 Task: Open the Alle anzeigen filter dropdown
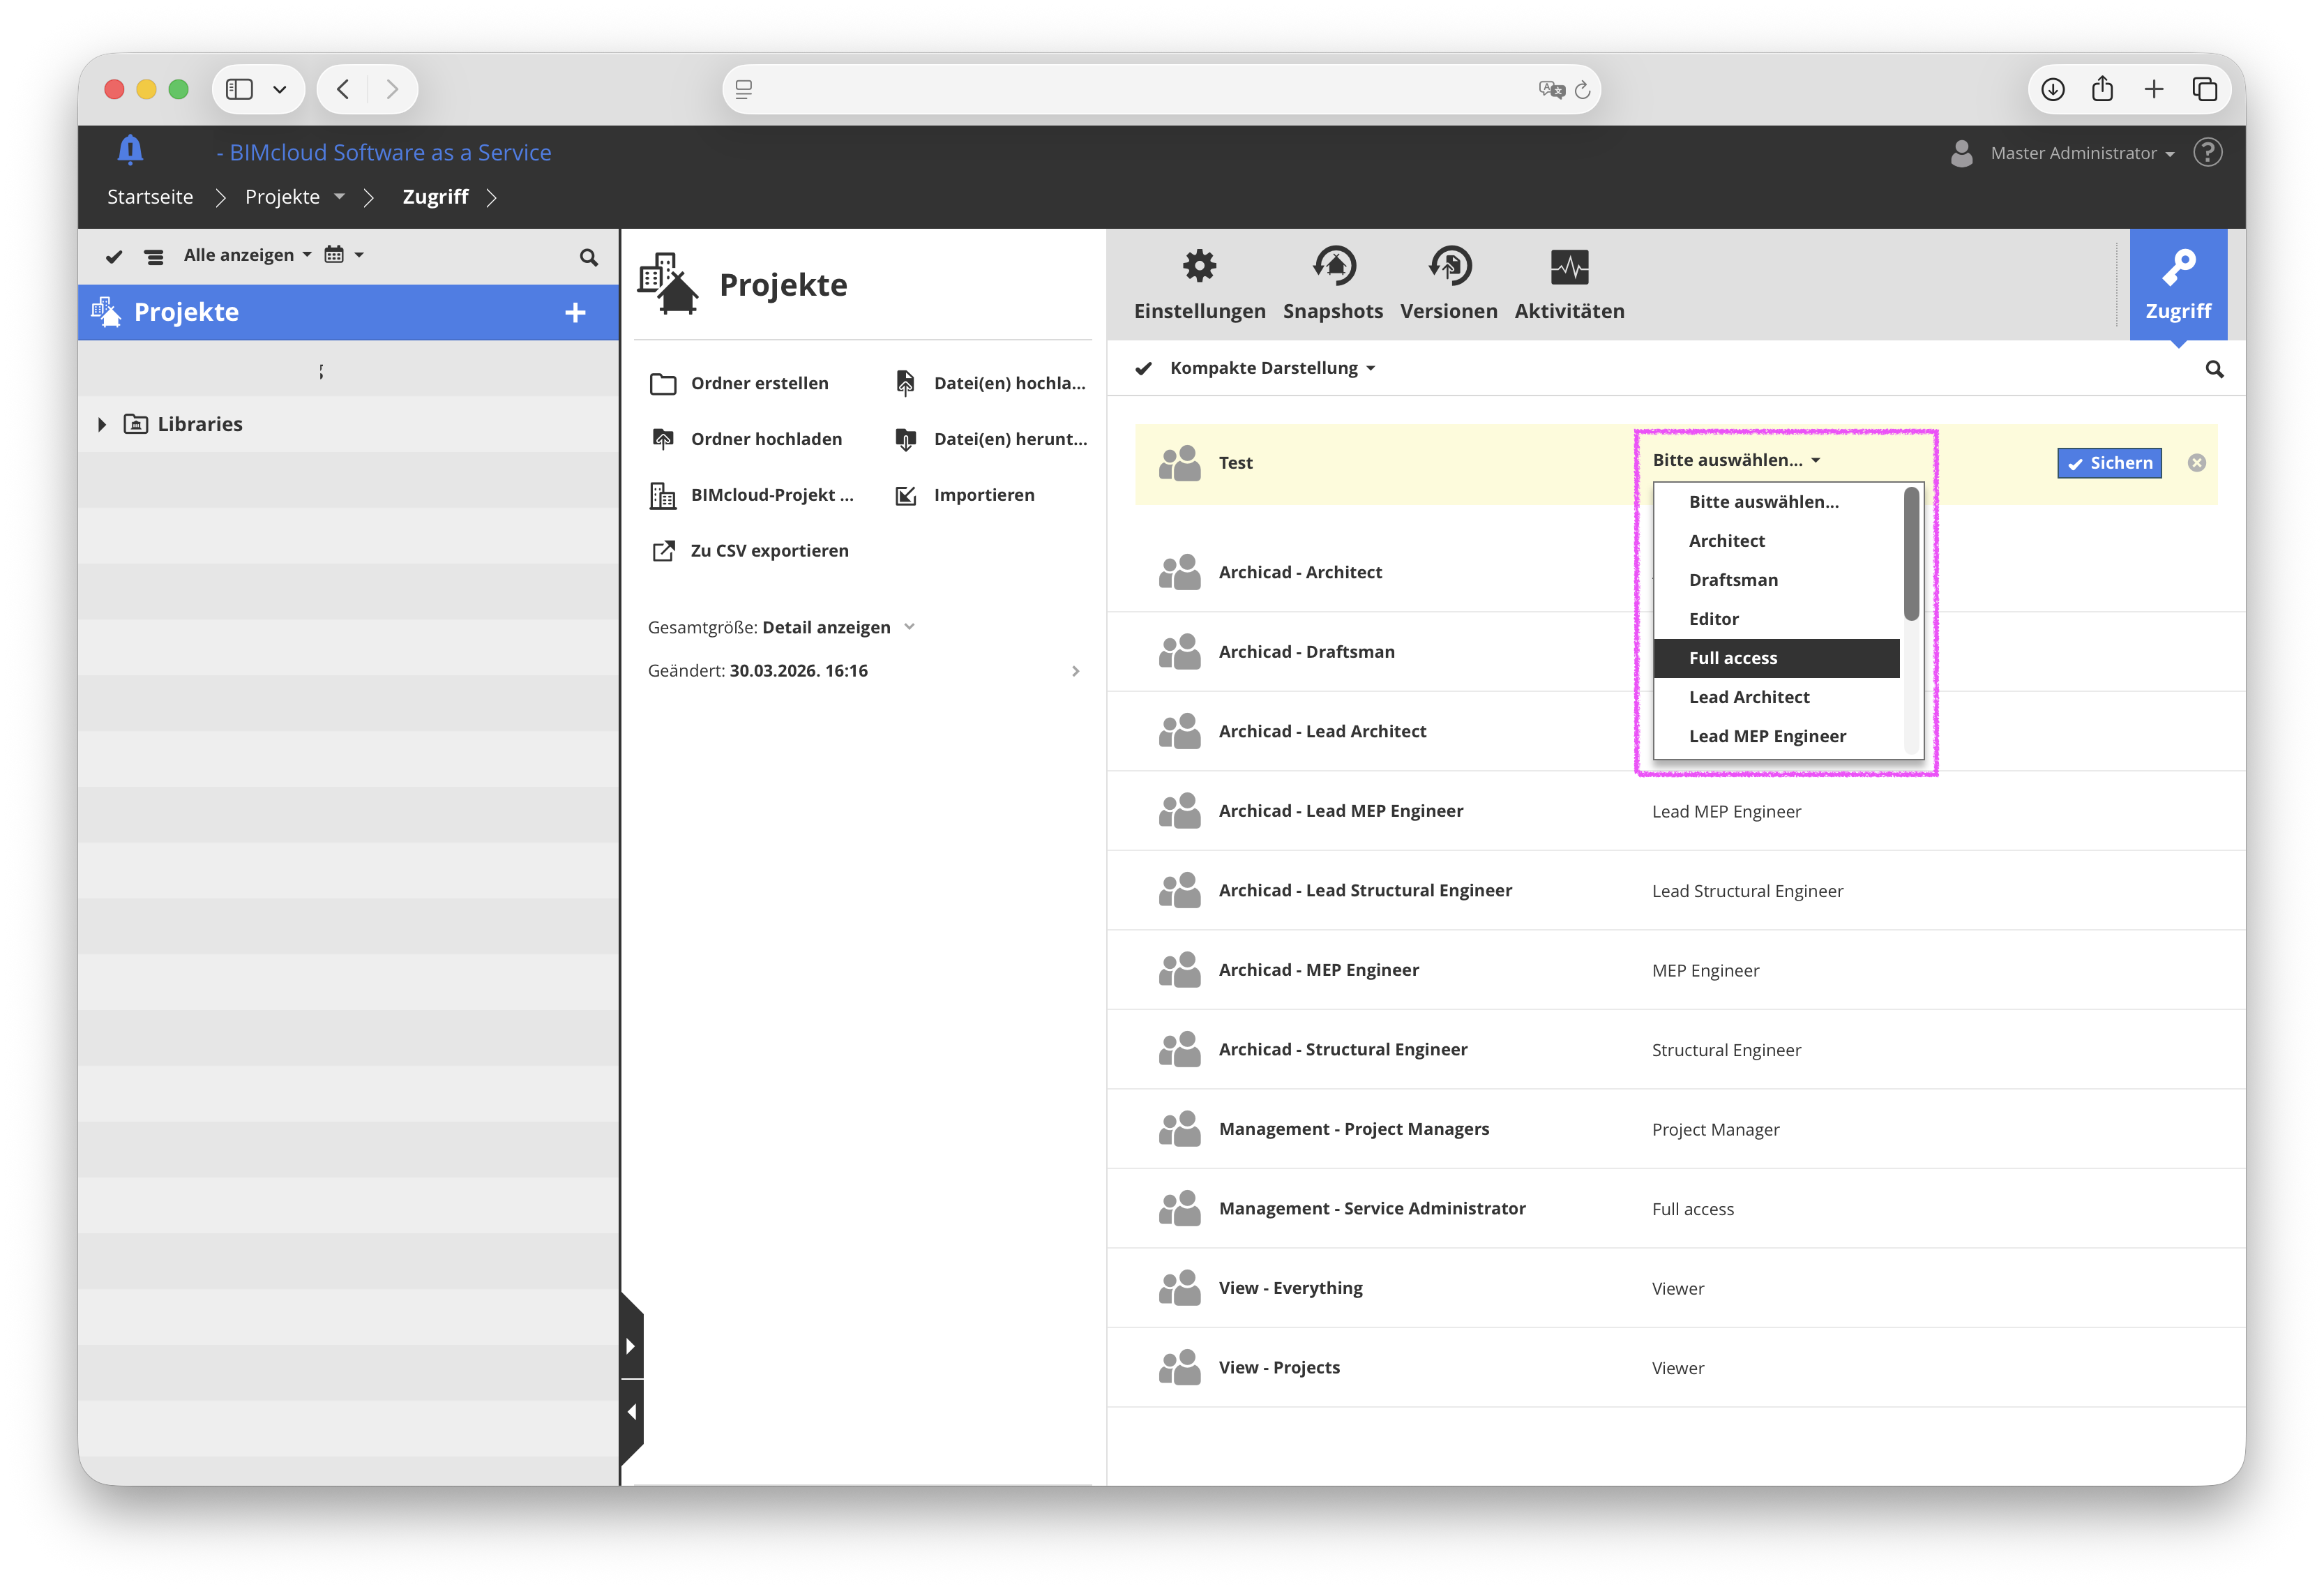tap(247, 255)
